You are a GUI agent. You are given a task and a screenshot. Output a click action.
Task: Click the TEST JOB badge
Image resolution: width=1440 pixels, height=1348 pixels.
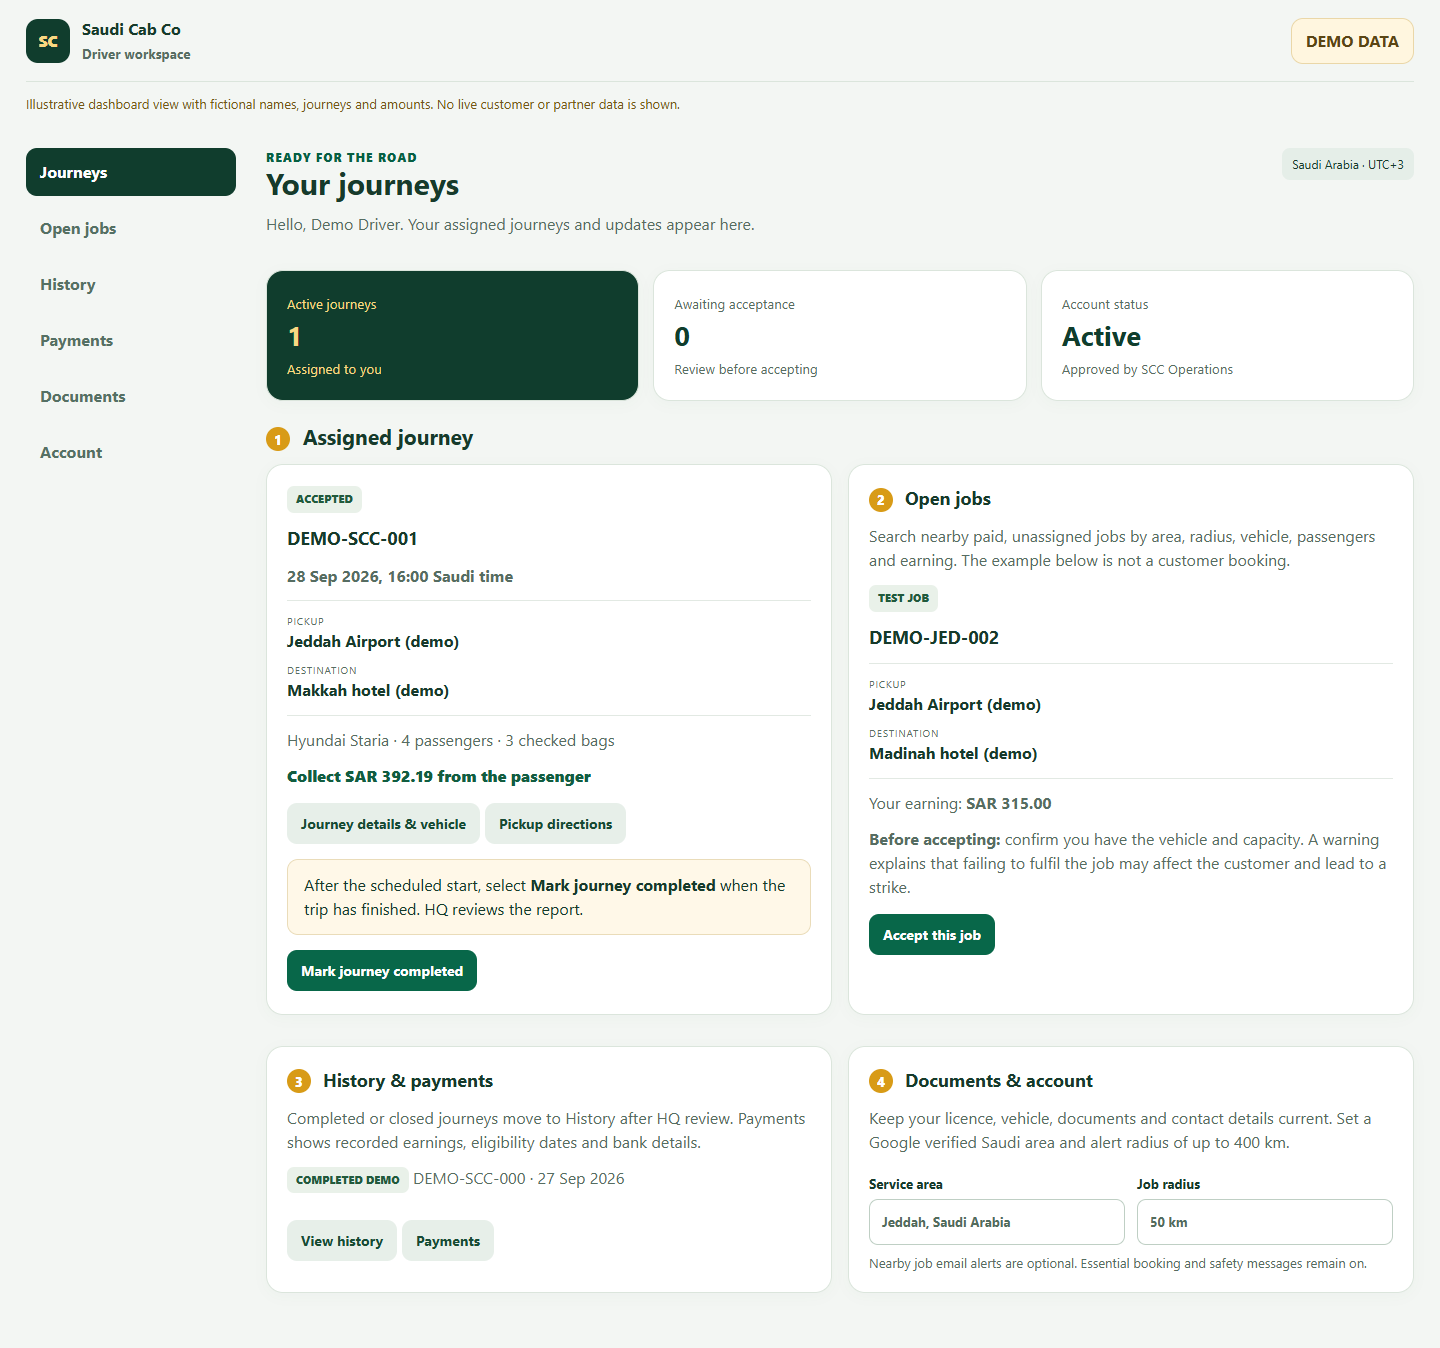(903, 598)
